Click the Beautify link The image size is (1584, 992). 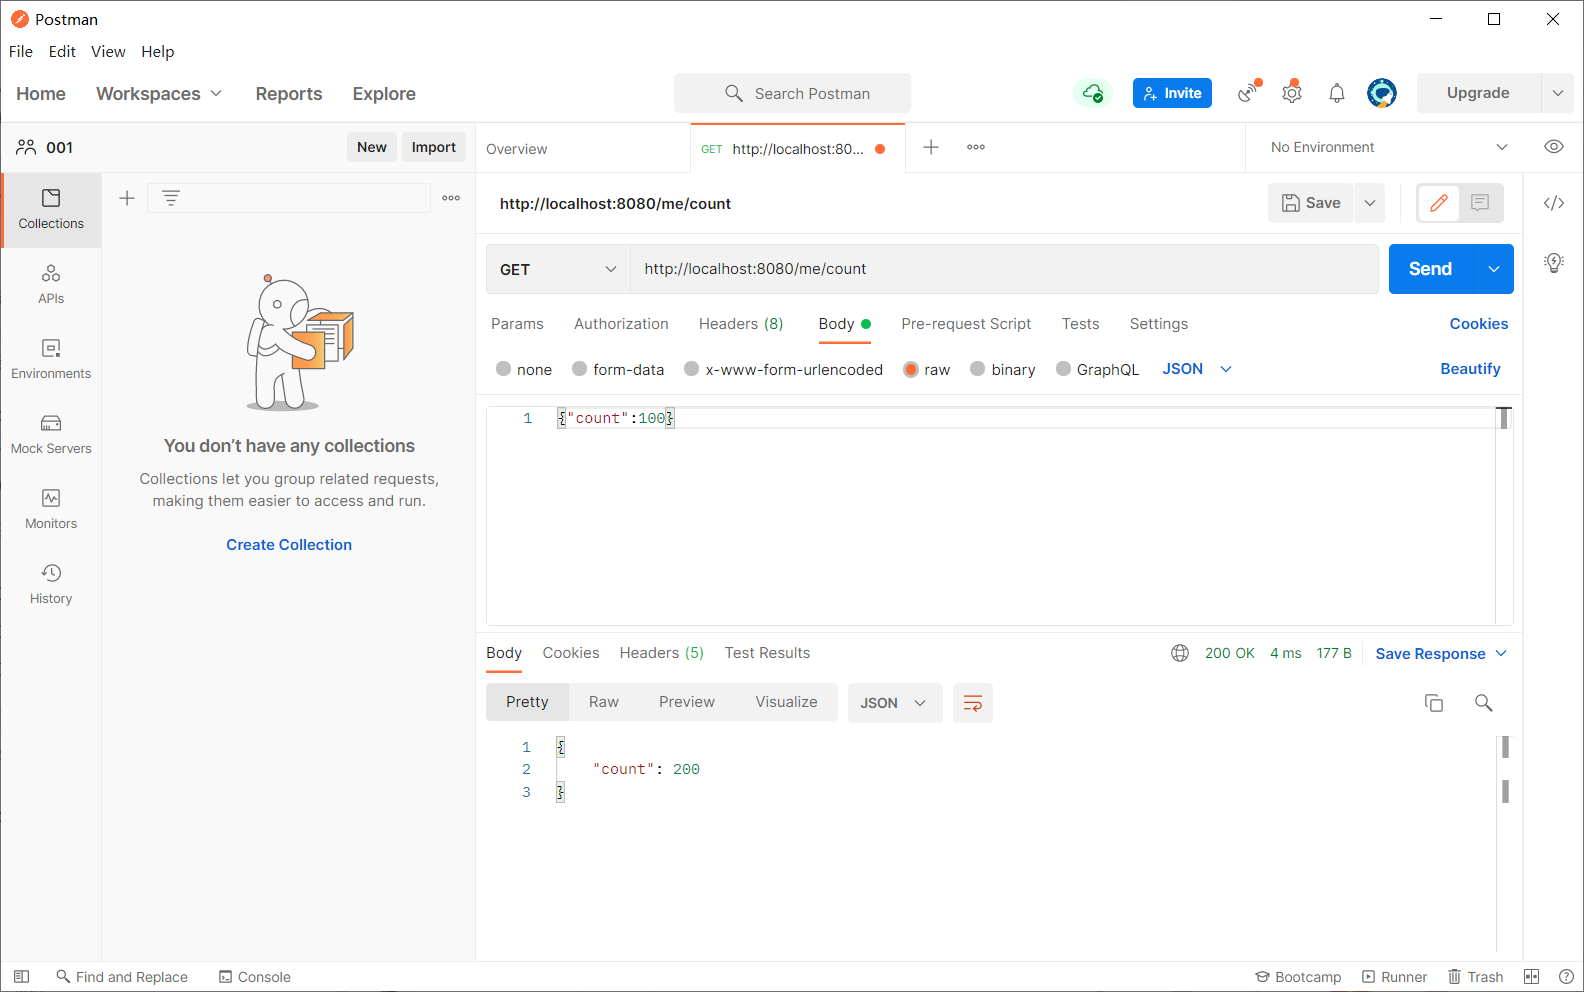pyautogui.click(x=1470, y=369)
